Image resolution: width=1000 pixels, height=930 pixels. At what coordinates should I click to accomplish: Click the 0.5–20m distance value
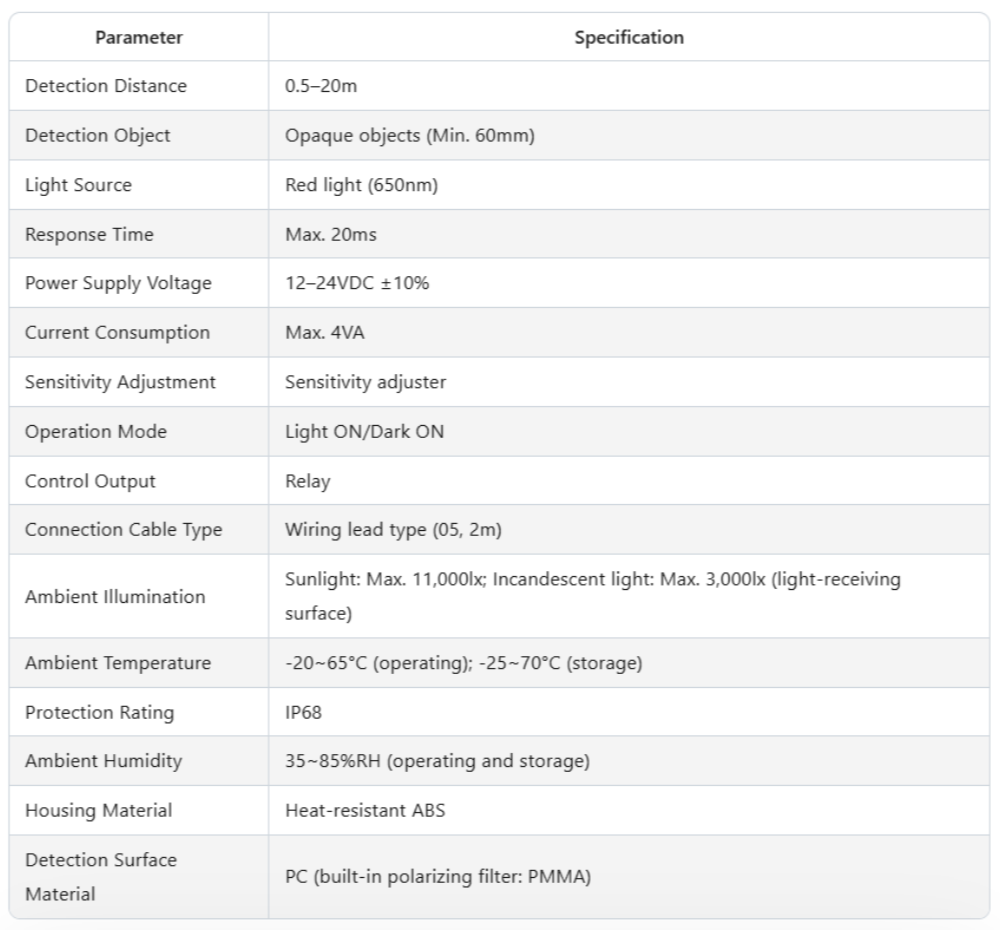click(321, 86)
